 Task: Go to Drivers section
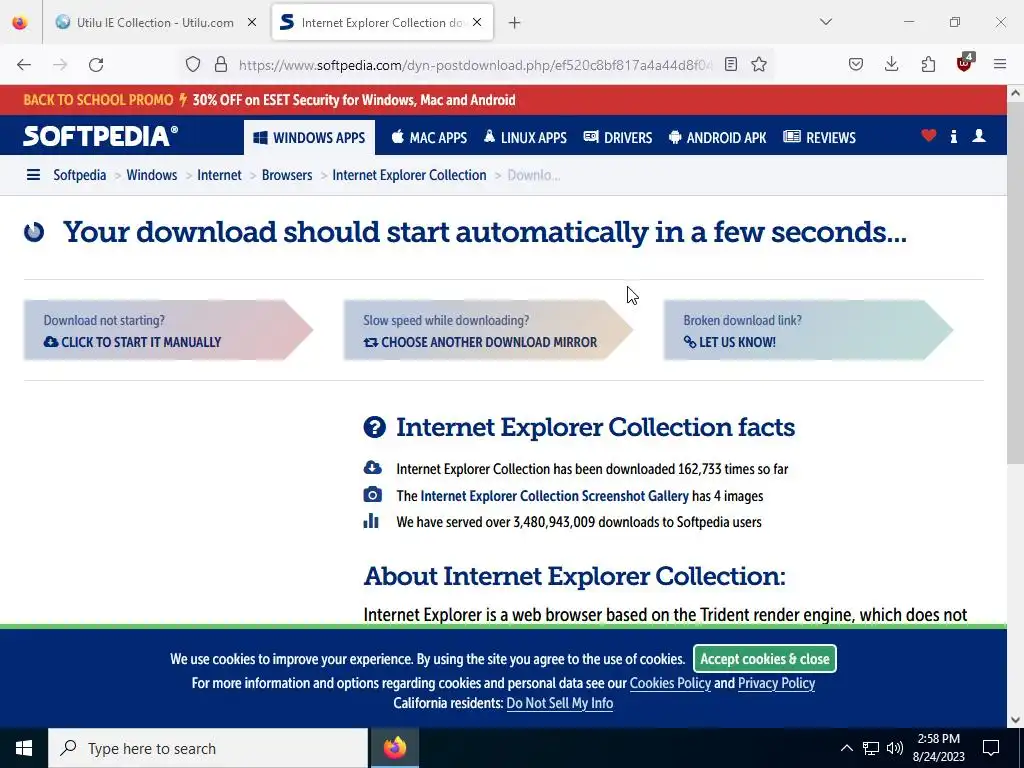pos(618,137)
